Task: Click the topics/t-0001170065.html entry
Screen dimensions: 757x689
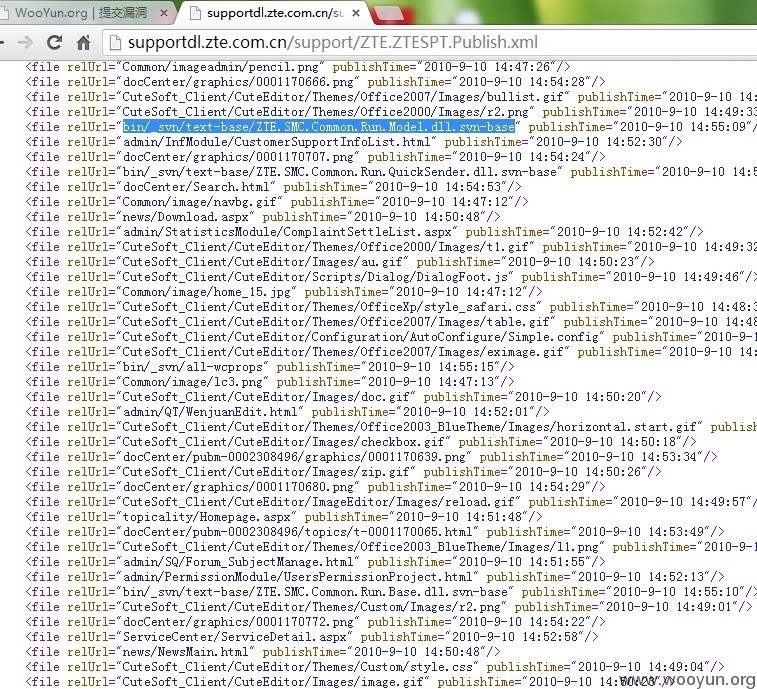Action: [375, 531]
